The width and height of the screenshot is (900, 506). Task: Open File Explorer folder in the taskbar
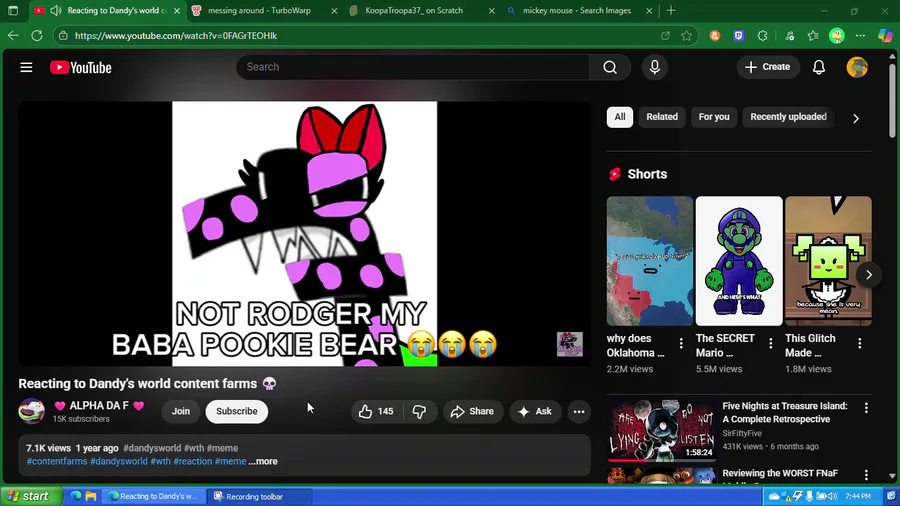tap(91, 496)
